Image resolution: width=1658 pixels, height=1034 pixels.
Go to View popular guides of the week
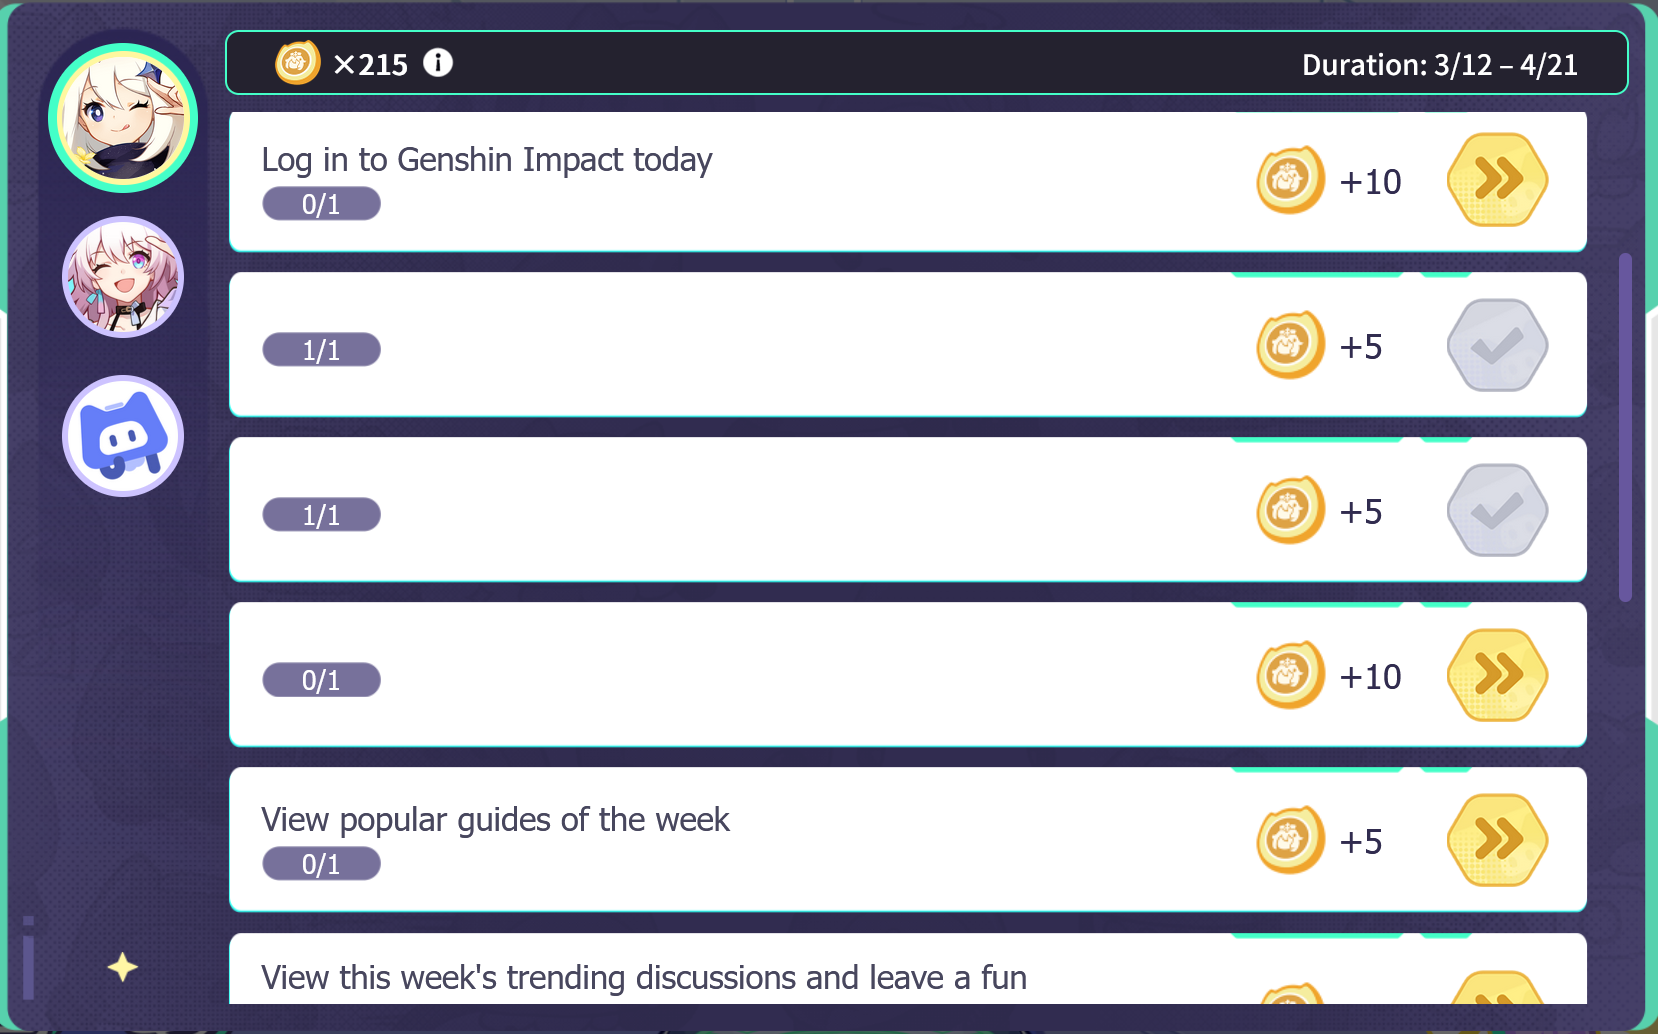[1497, 840]
